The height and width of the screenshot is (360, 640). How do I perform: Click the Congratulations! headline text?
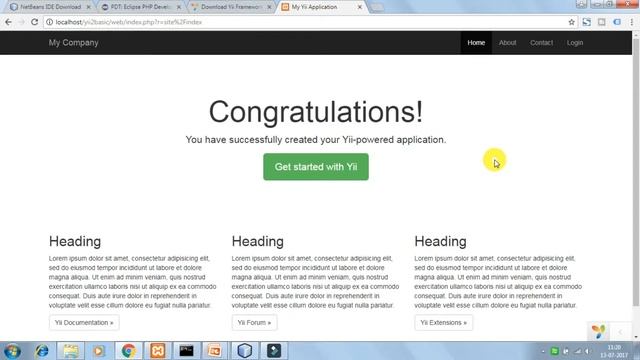coord(316,111)
